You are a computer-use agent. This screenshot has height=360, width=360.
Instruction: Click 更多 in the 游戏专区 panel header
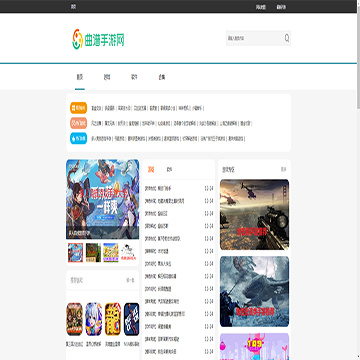(283, 170)
